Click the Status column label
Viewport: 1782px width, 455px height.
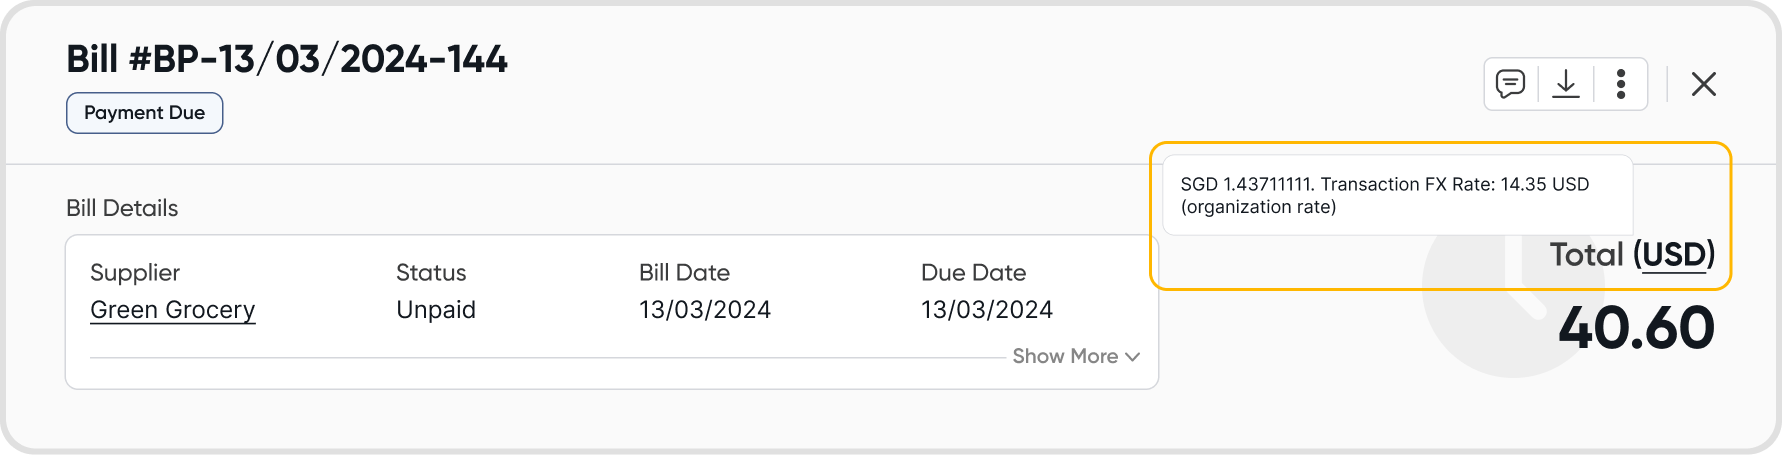(x=431, y=273)
